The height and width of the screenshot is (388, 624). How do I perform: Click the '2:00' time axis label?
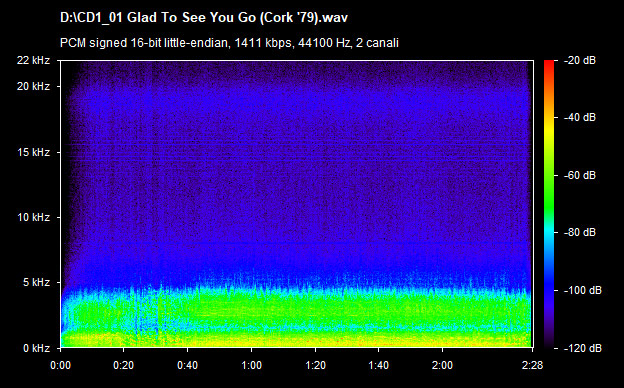click(x=442, y=365)
